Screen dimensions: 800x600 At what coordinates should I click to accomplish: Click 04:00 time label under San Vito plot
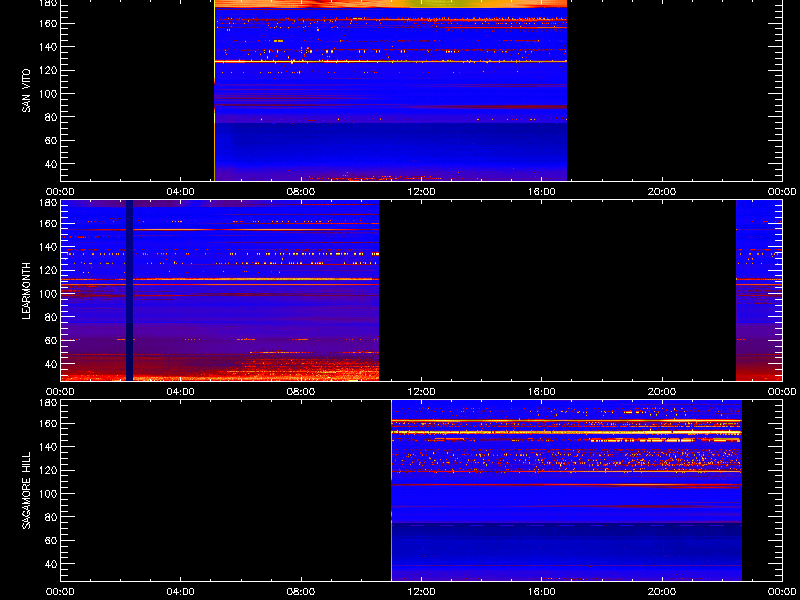tap(181, 192)
